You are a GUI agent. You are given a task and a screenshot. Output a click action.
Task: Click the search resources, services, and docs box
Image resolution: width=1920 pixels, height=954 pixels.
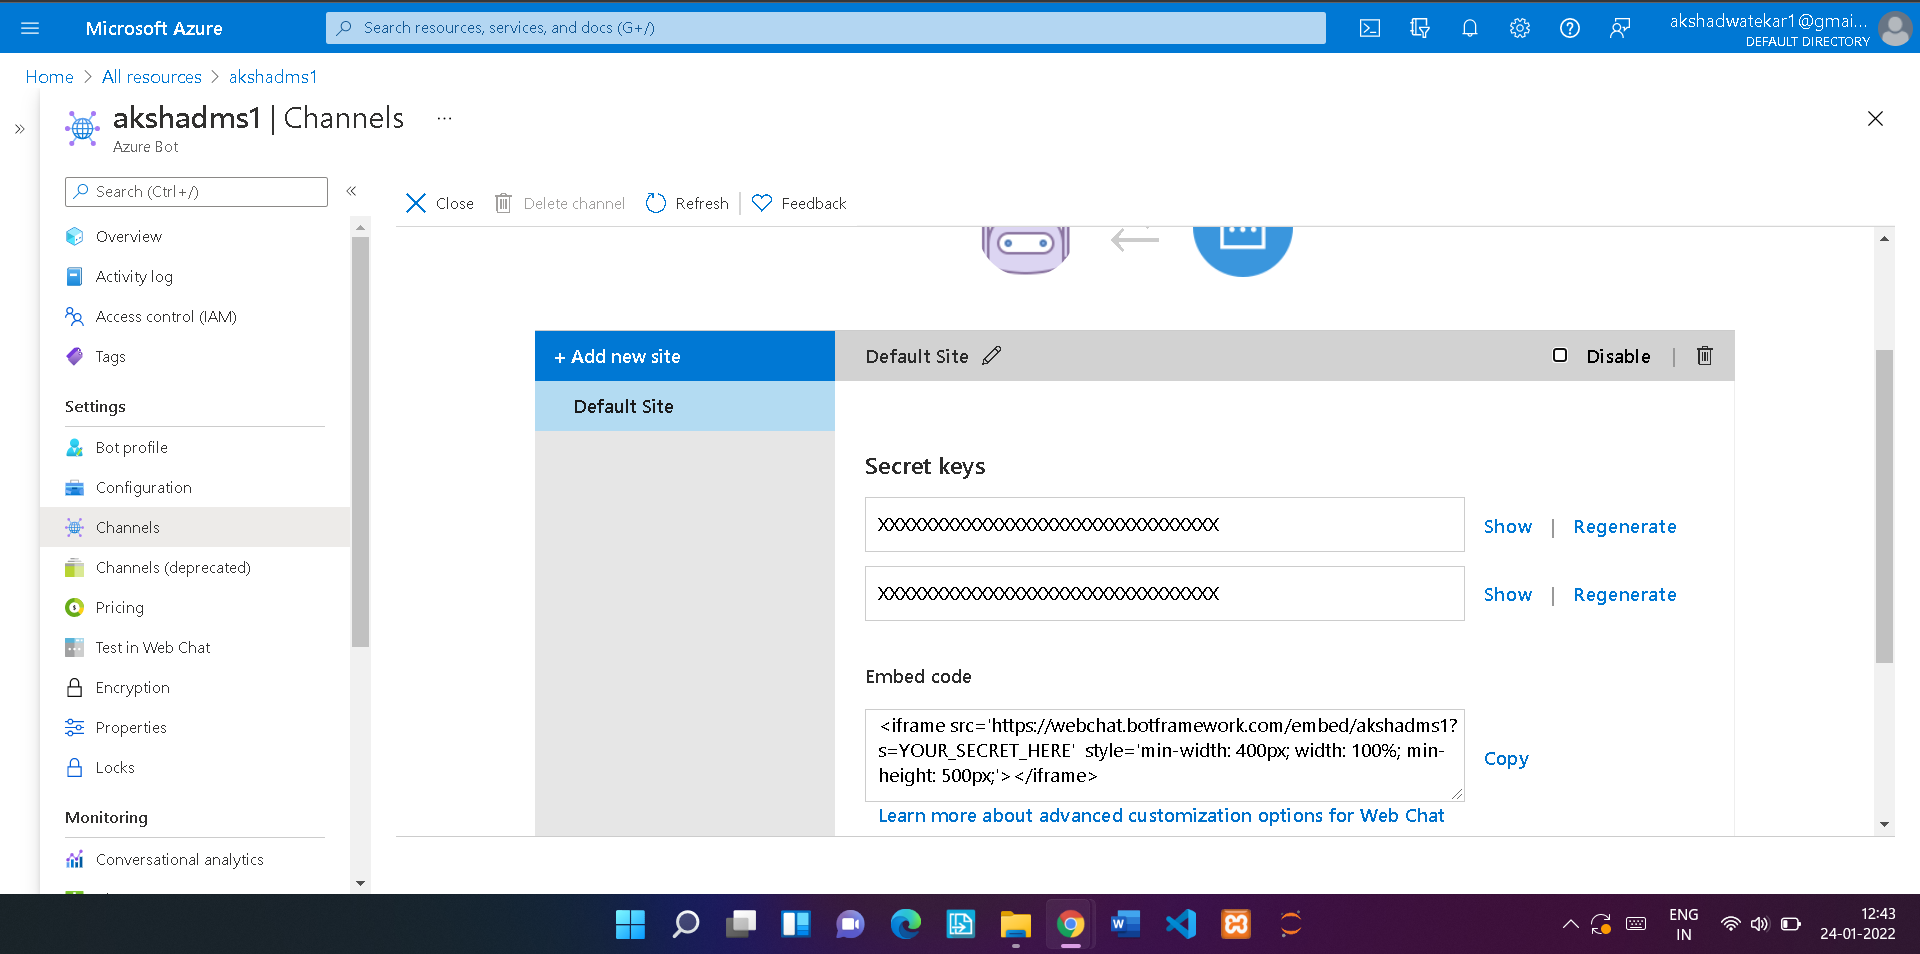(x=826, y=28)
